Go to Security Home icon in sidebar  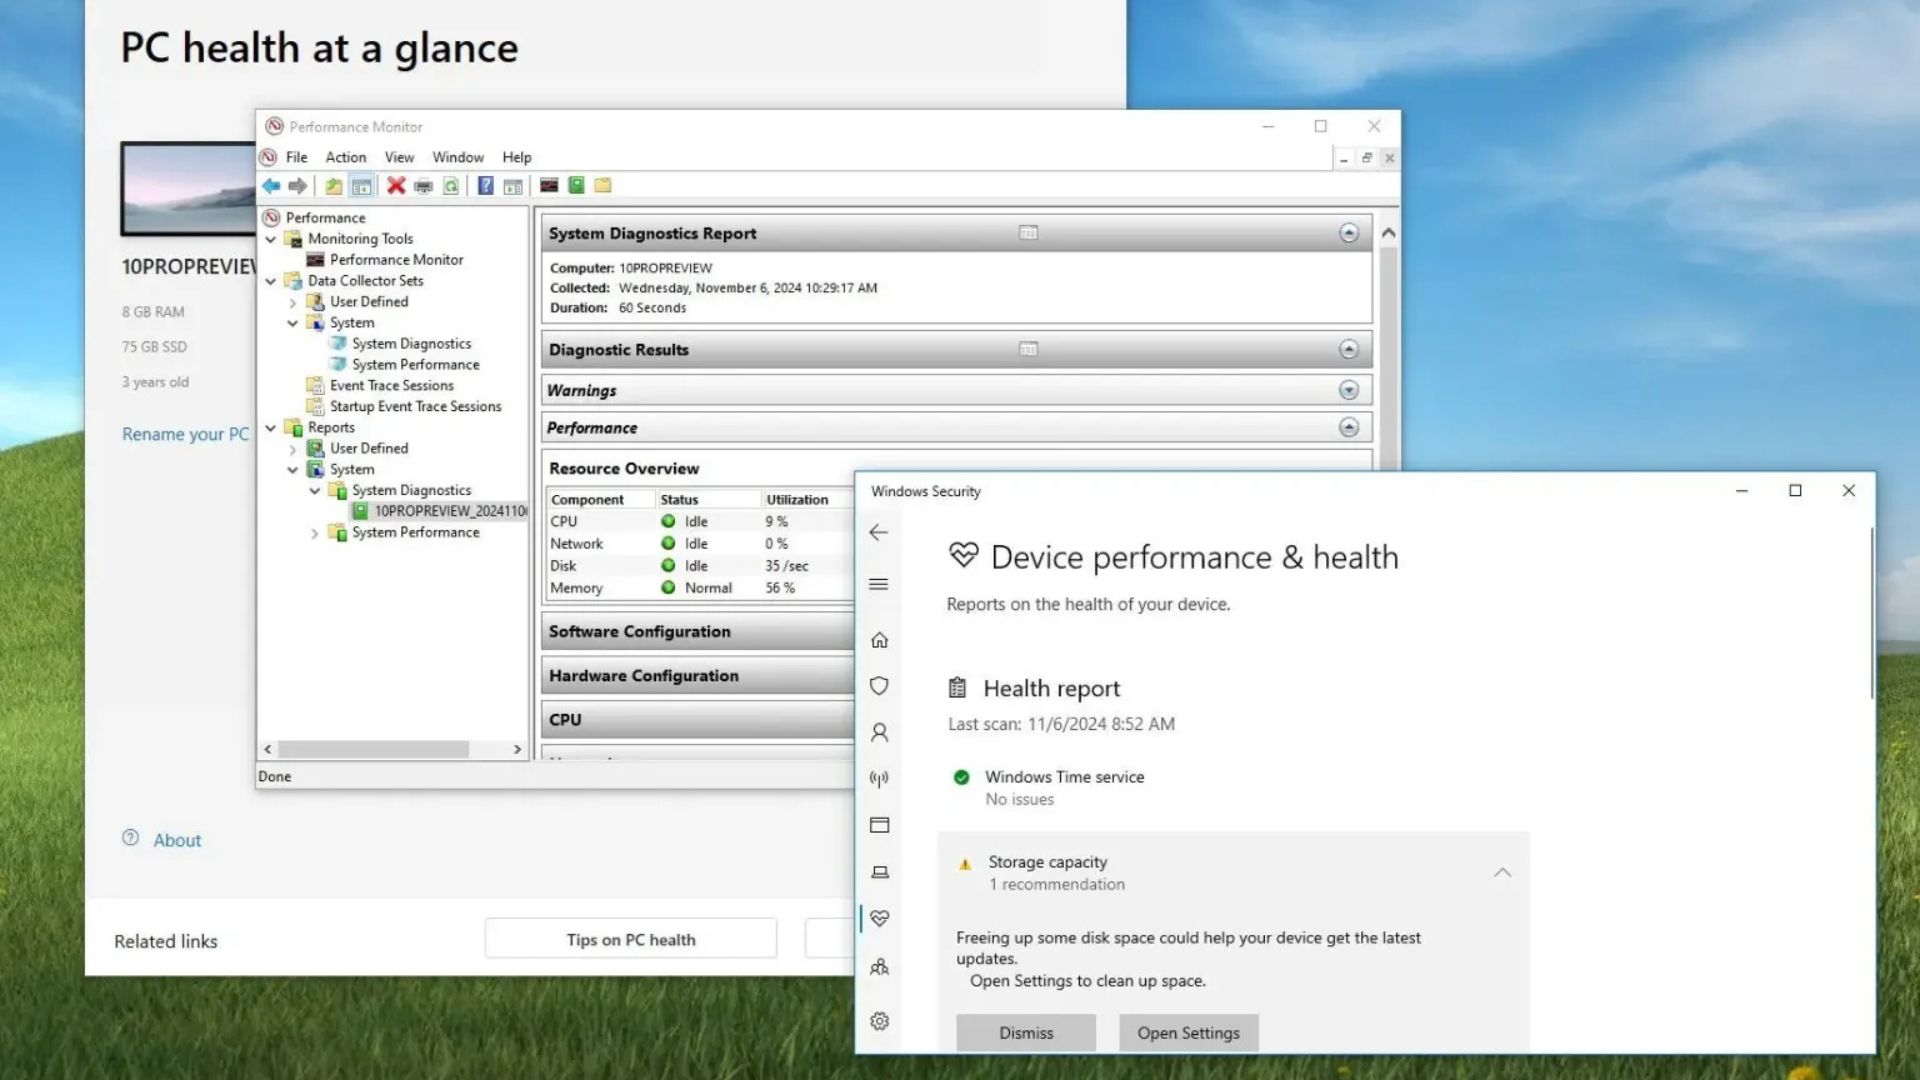[879, 640]
